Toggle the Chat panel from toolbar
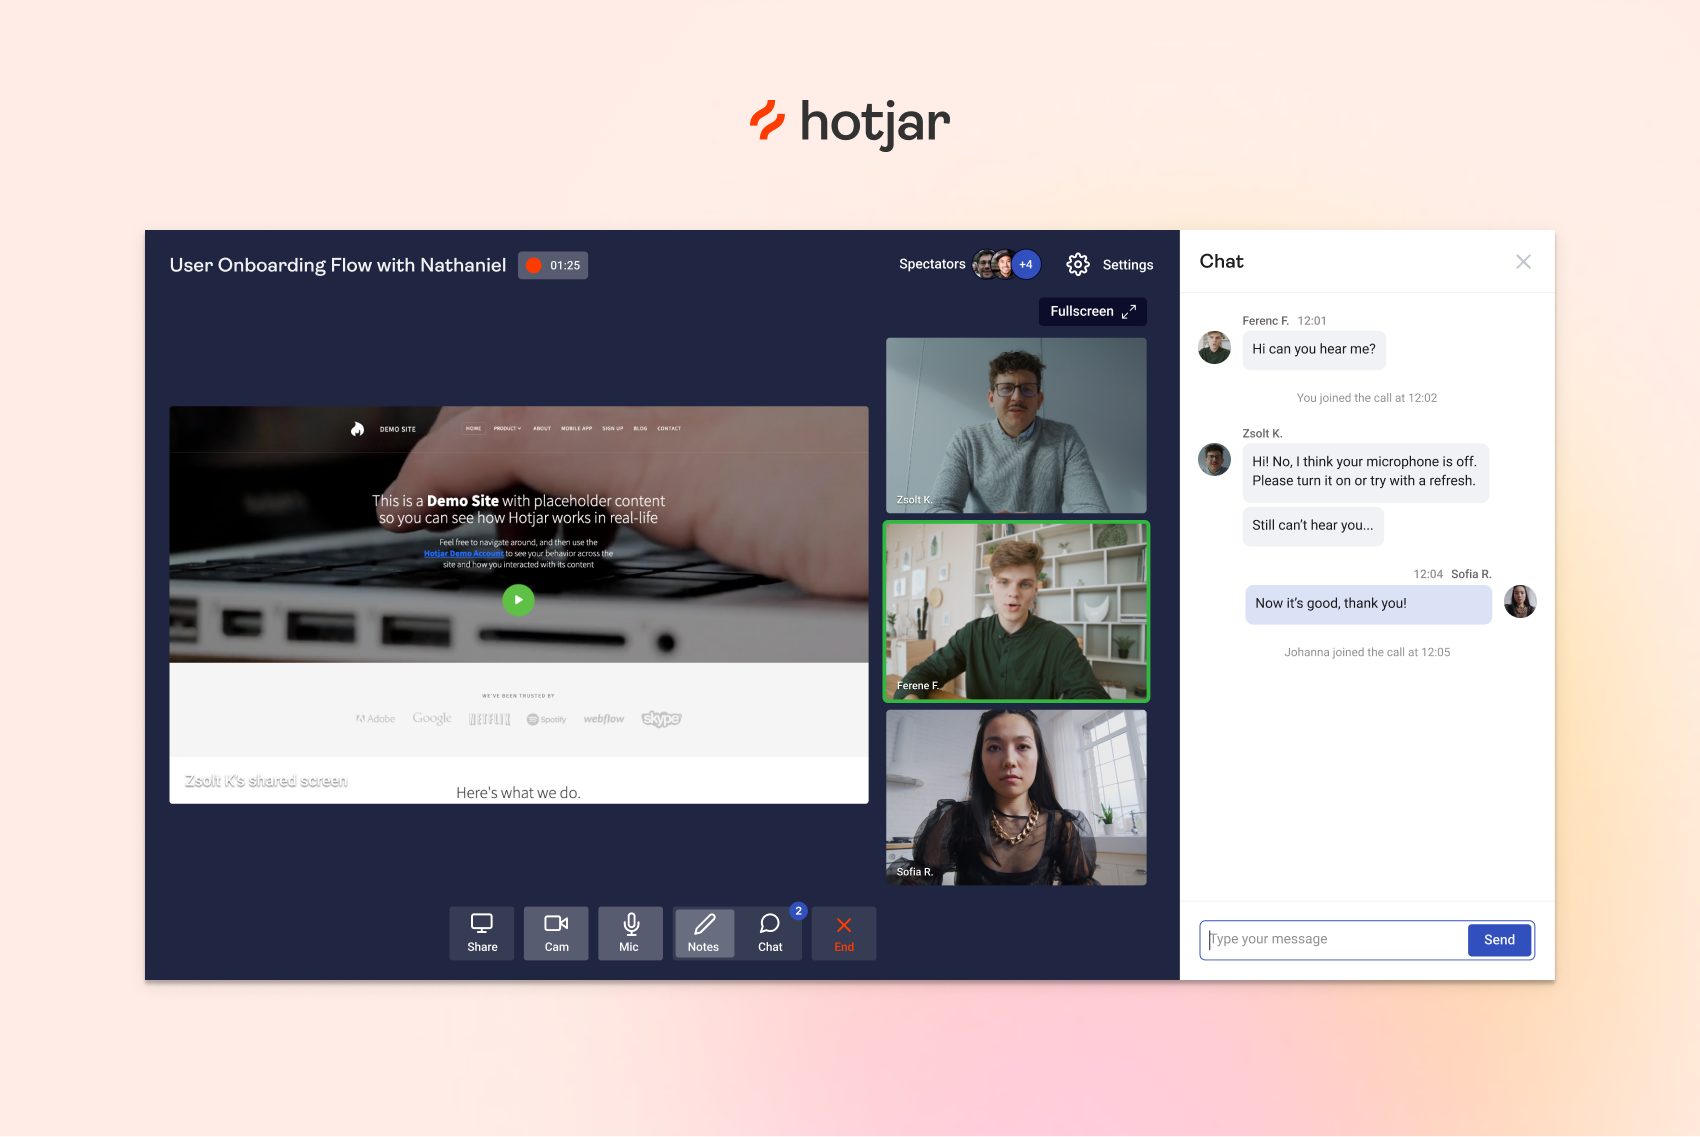This screenshot has height=1137, width=1700. pyautogui.click(x=770, y=933)
